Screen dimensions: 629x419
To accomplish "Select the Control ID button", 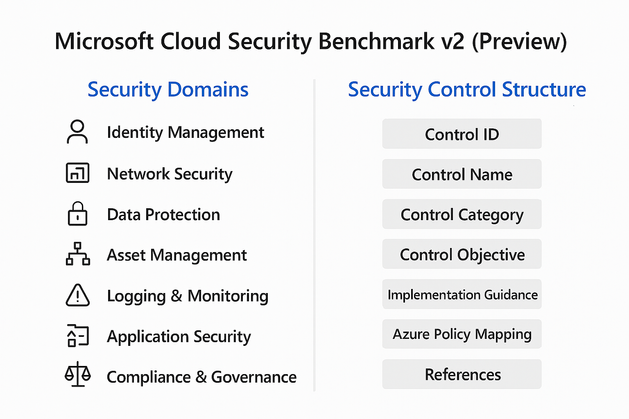I will (x=462, y=134).
